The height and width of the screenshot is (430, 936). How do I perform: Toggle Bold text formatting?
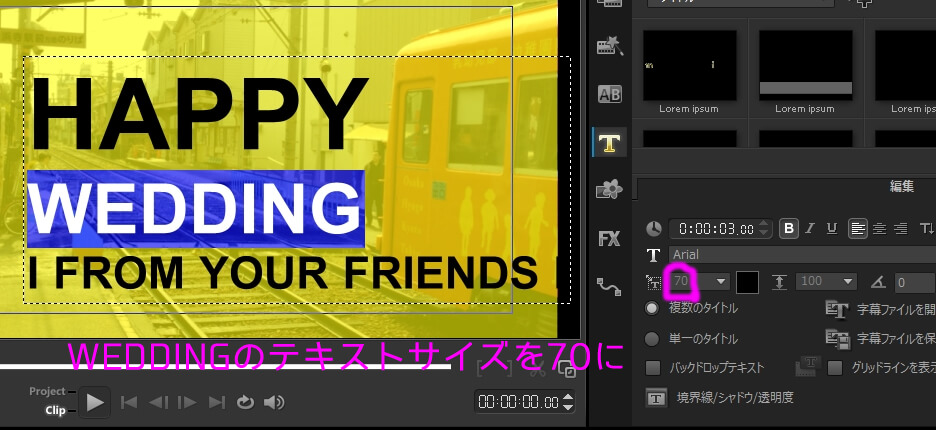[789, 228]
